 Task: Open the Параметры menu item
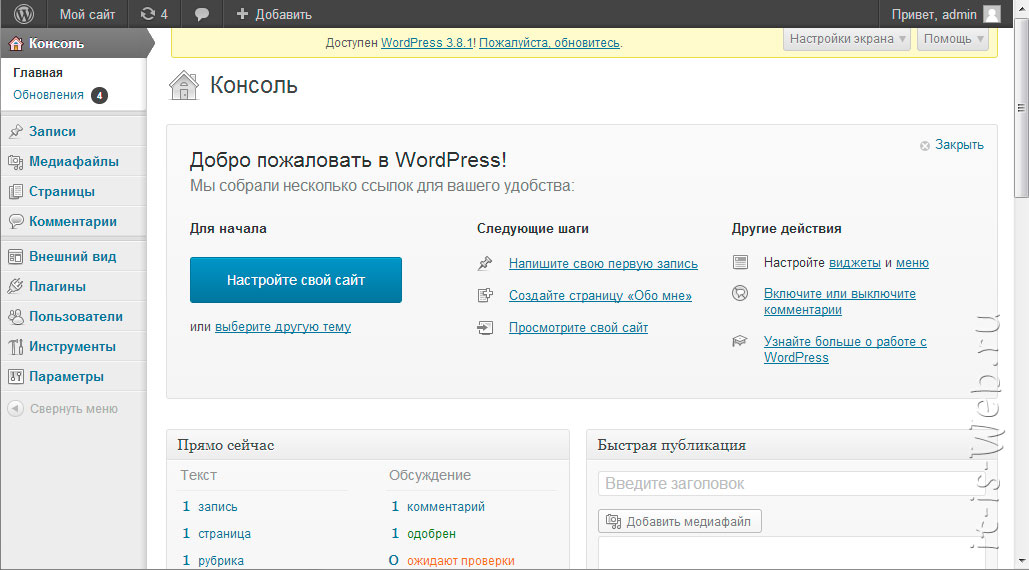coord(74,377)
